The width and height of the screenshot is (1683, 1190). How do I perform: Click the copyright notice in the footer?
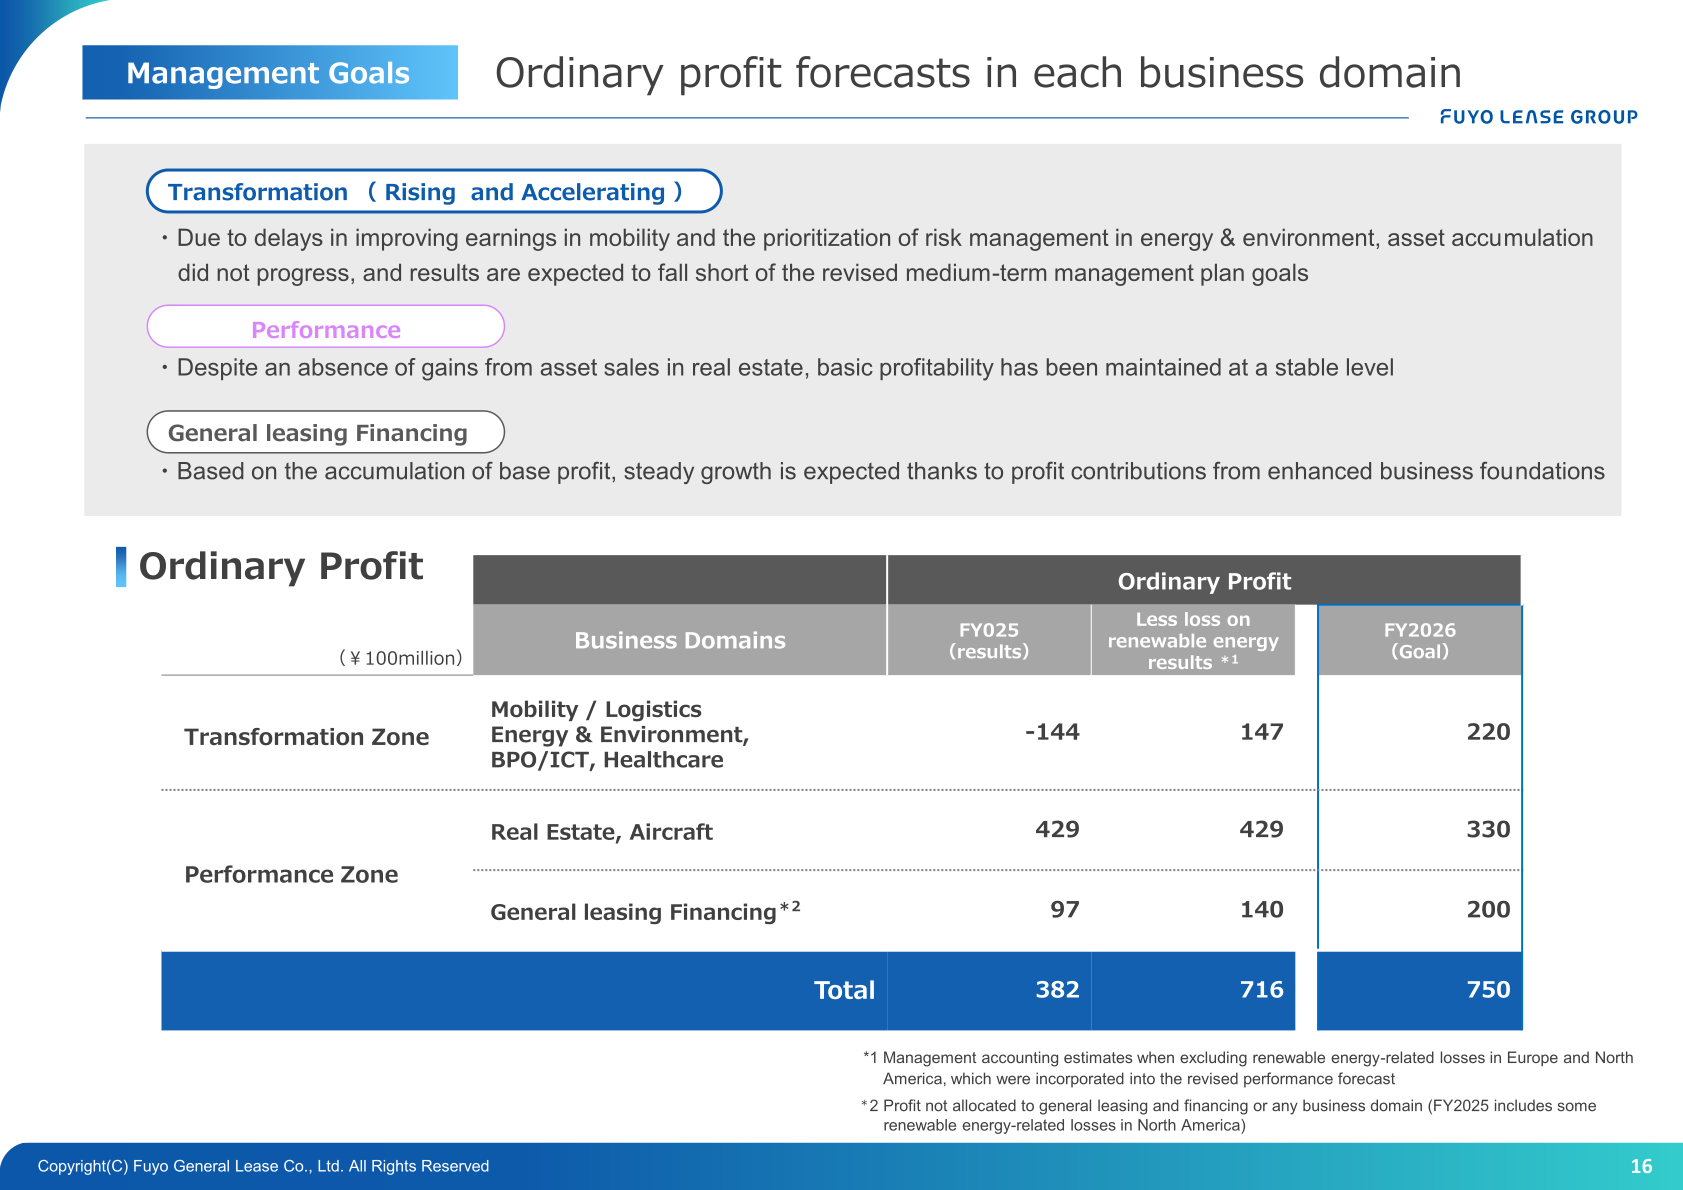[x=263, y=1166]
